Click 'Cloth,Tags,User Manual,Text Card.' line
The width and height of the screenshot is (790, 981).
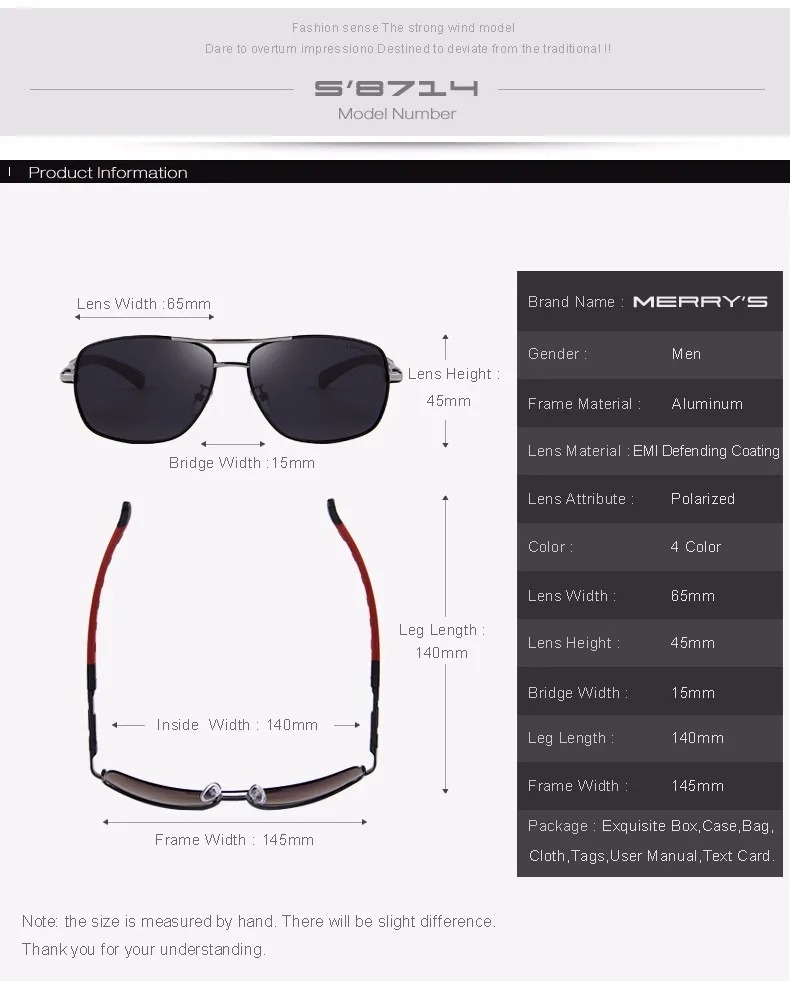click(x=652, y=856)
